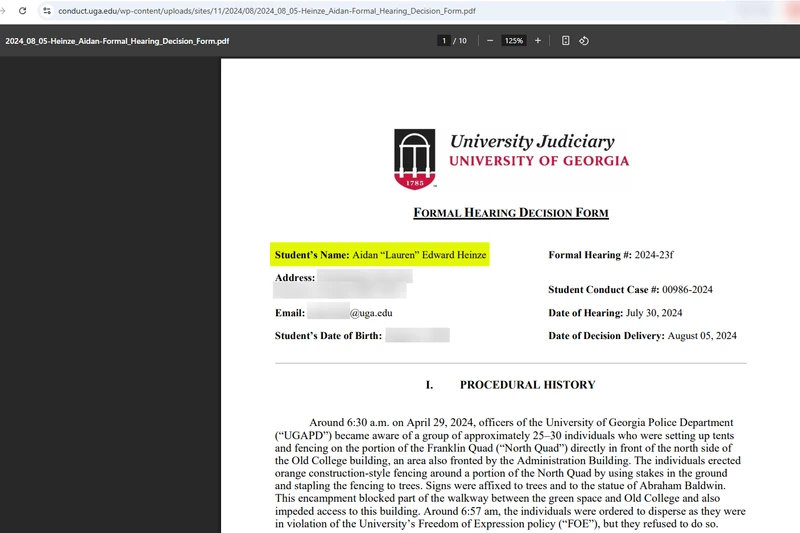Select the total page count '/ 10'
Image resolution: width=800 pixels, height=533 pixels.
tap(460, 41)
